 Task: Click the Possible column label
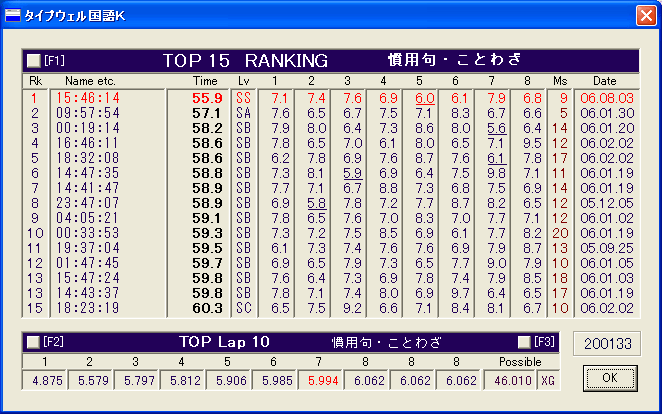(x=520, y=362)
